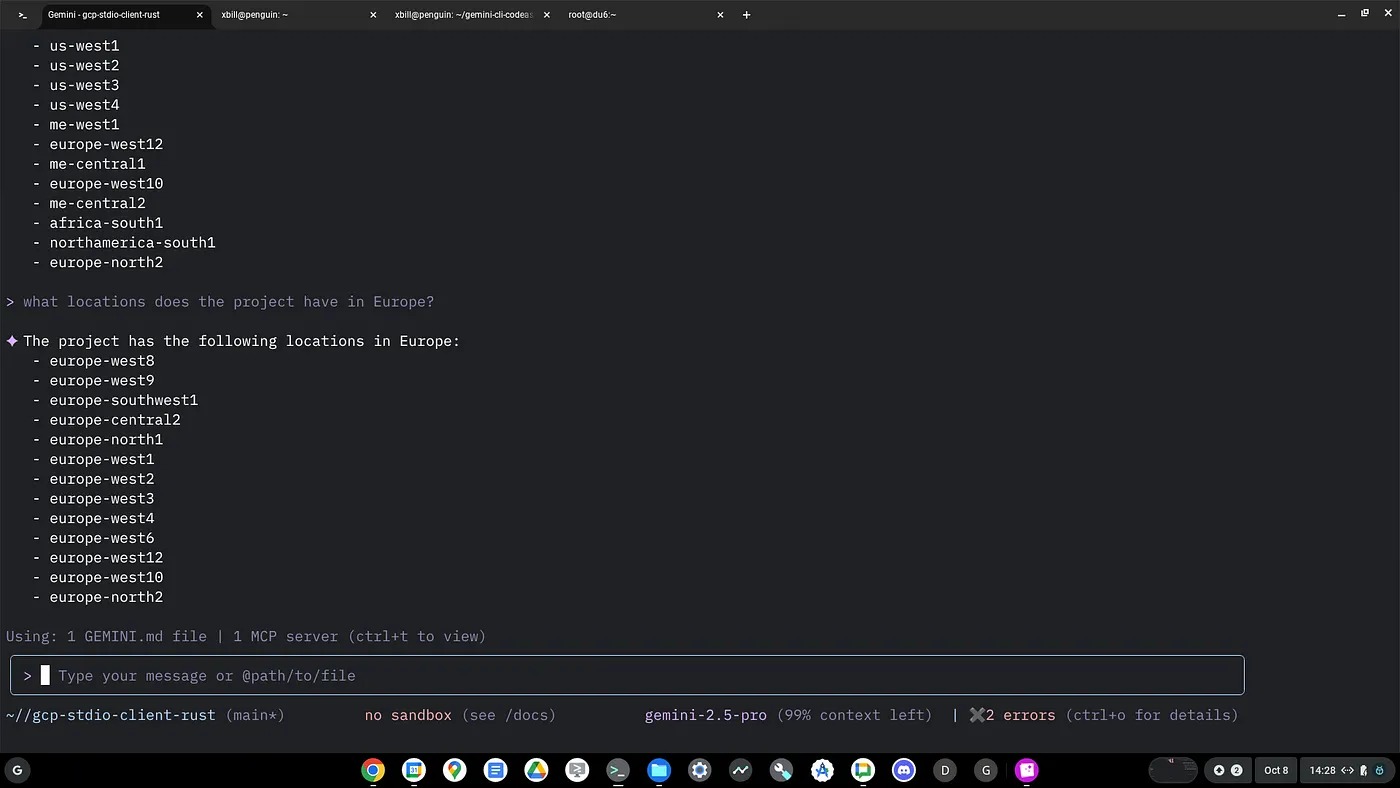1400x788 pixels.
Task: Open Google Maps app icon
Action: [x=454, y=770]
